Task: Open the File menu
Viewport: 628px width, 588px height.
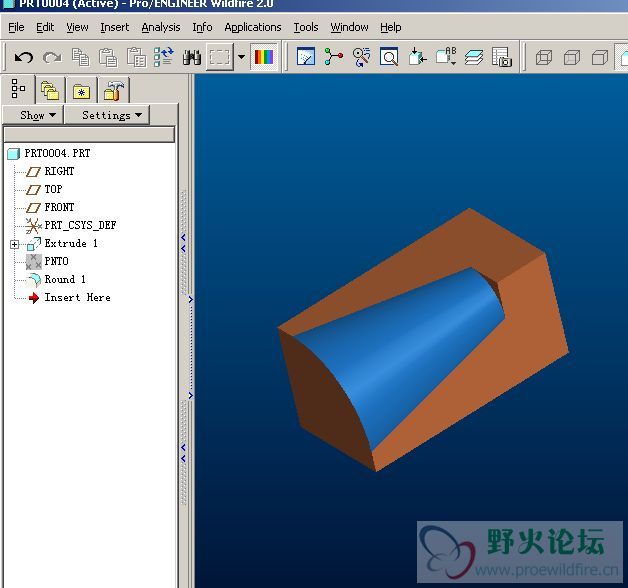Action: [x=16, y=27]
